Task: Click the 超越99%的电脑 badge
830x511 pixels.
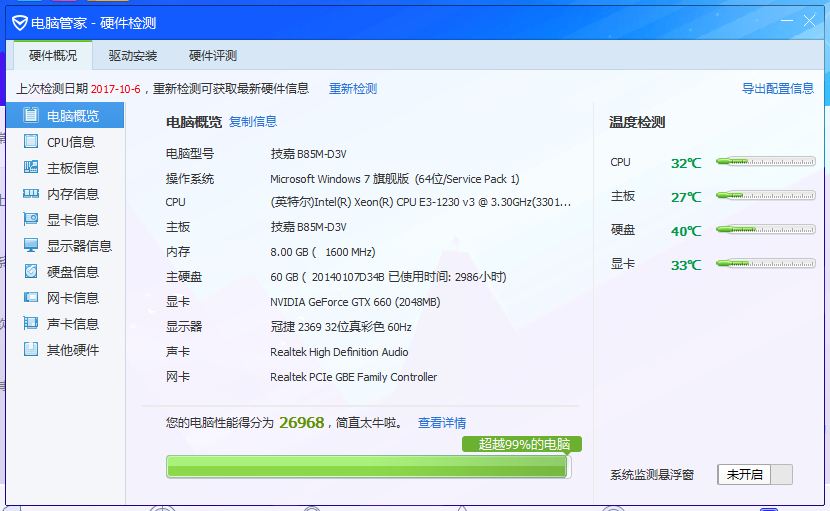Action: (522, 444)
